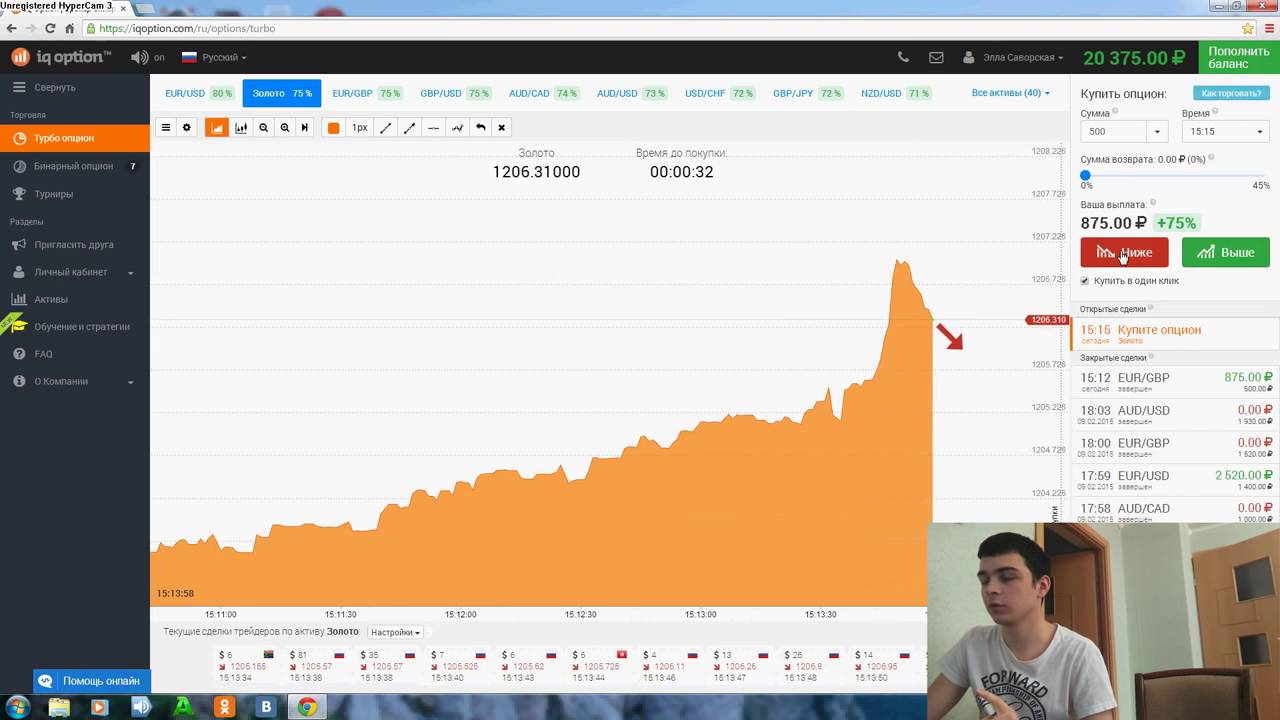1280x720 pixels.
Task: Undo last drawing with arrow icon
Action: (481, 128)
